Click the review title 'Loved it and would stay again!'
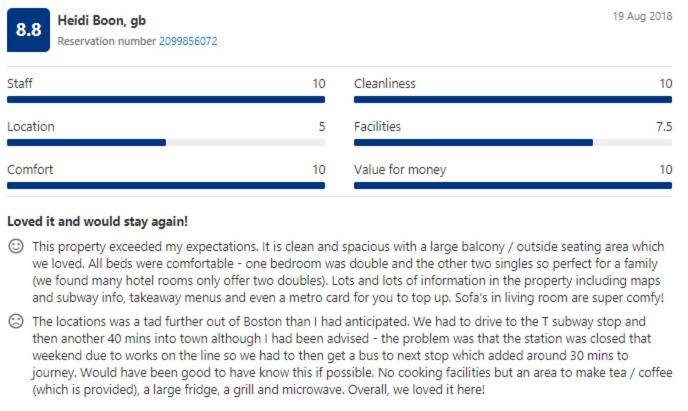This screenshot has height=411, width=688. 97,220
